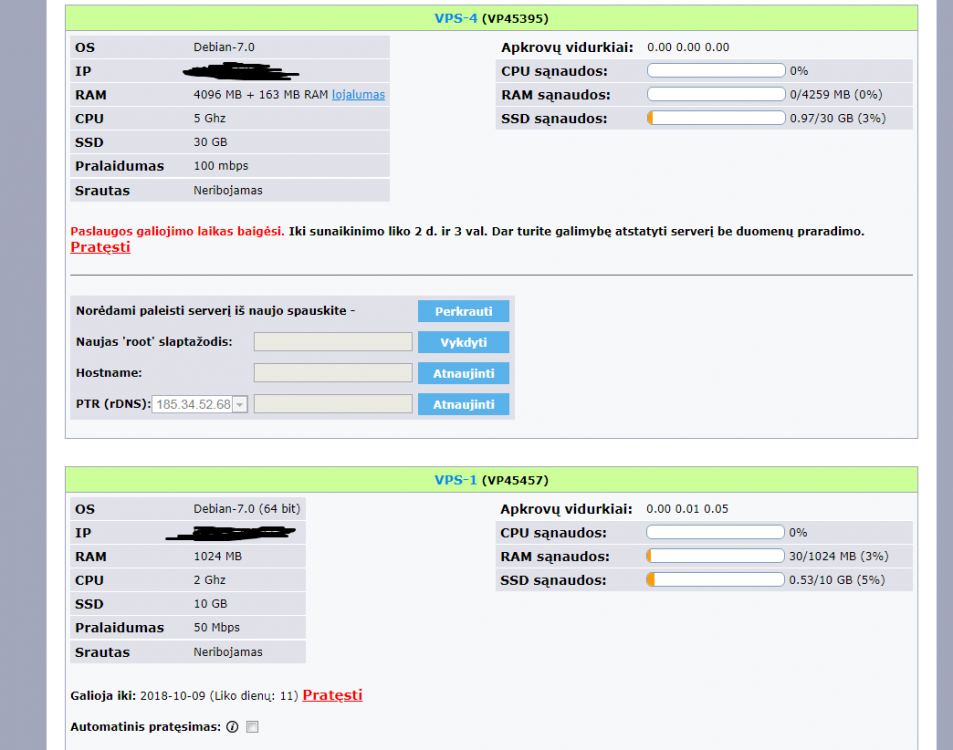Select the text '0/4259 MB (0%)'

(836, 95)
